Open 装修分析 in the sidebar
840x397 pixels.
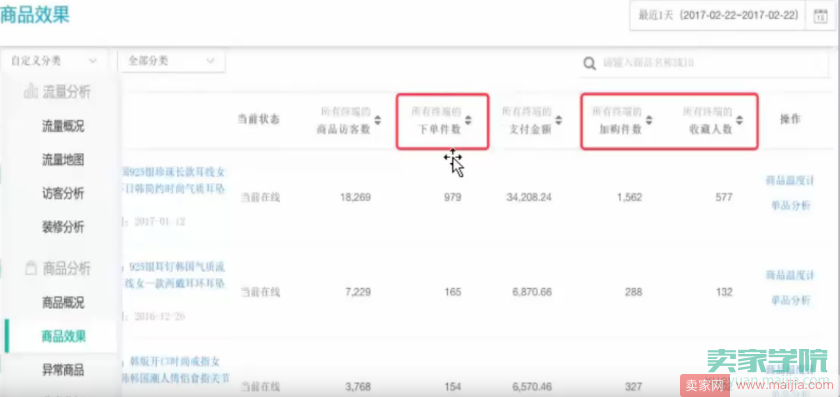click(63, 227)
